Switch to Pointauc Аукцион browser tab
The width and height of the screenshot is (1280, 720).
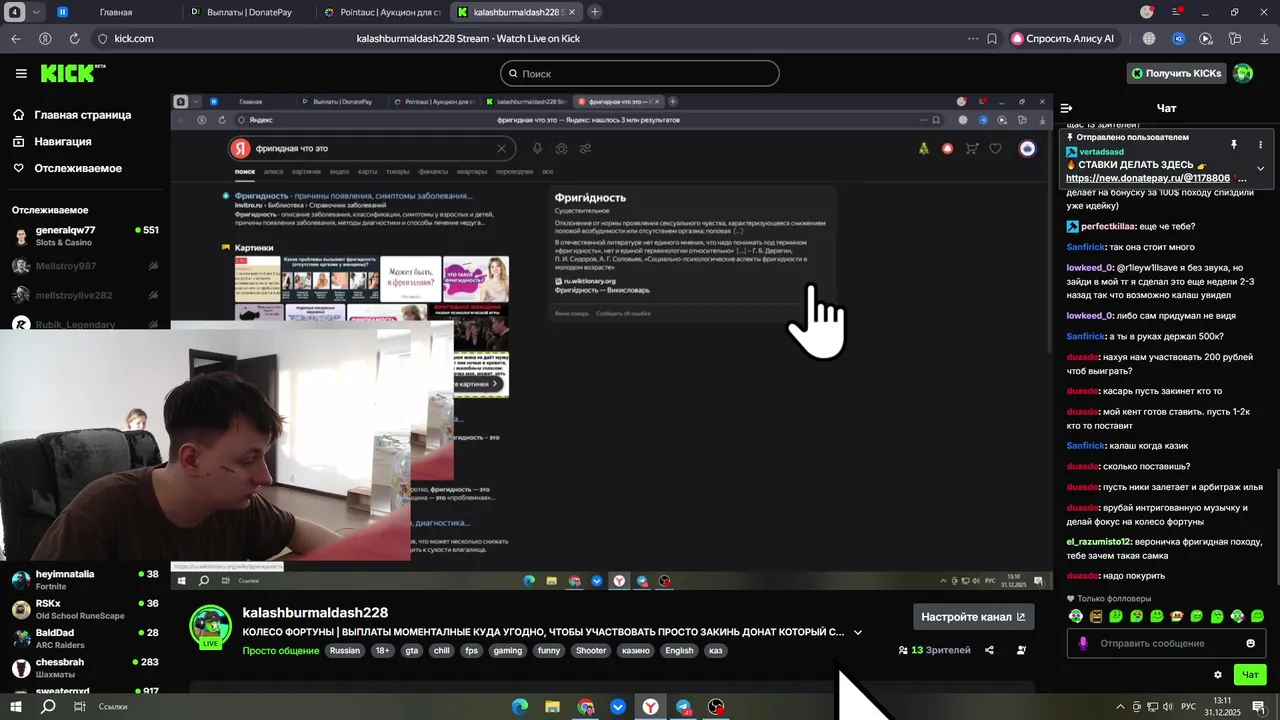coord(383,12)
